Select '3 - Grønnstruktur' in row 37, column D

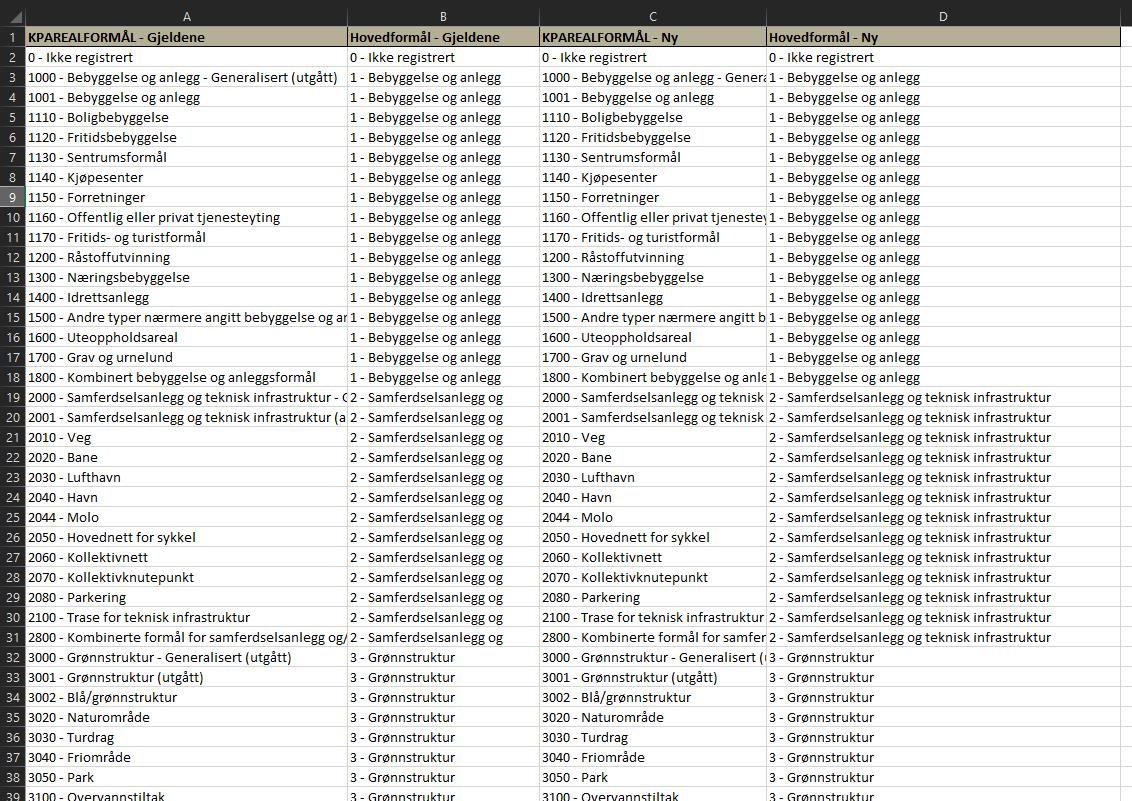point(944,758)
